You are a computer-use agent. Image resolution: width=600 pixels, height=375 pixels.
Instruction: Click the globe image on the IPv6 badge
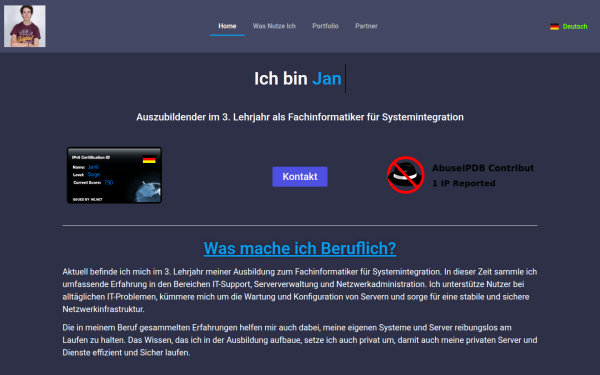pos(147,191)
